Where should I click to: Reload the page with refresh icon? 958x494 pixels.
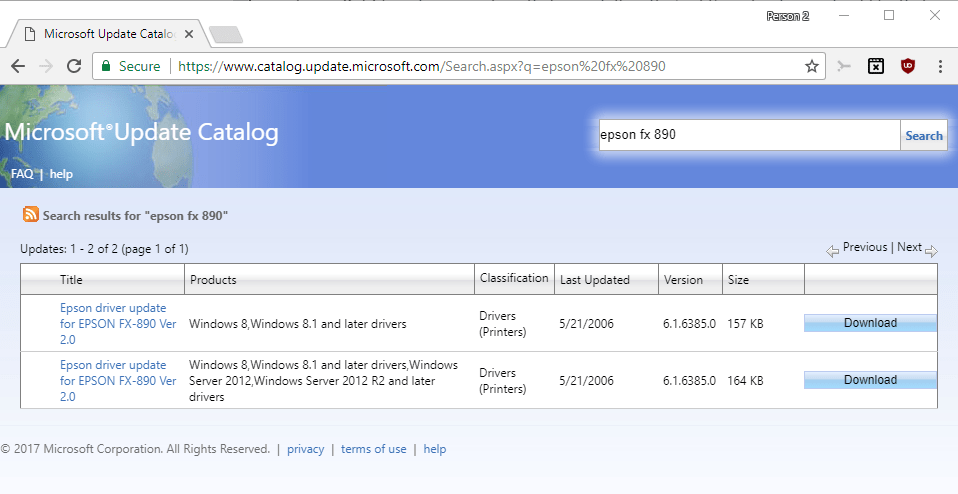click(x=73, y=67)
